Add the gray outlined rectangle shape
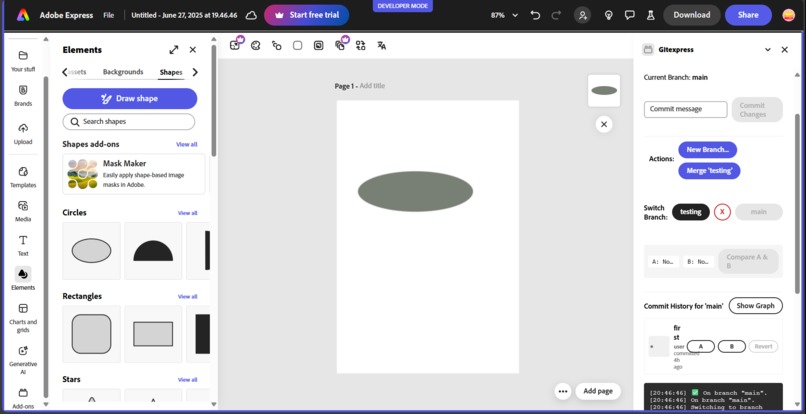Viewport: 806px width, 414px height. coord(153,334)
